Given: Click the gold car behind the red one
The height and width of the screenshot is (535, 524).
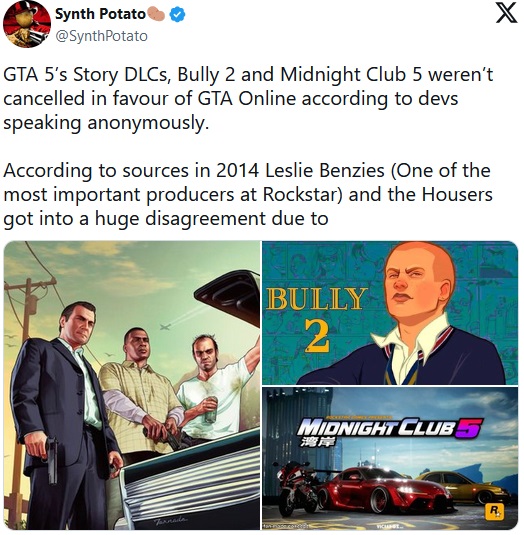Looking at the screenshot, I should pyautogui.click(x=464, y=486).
